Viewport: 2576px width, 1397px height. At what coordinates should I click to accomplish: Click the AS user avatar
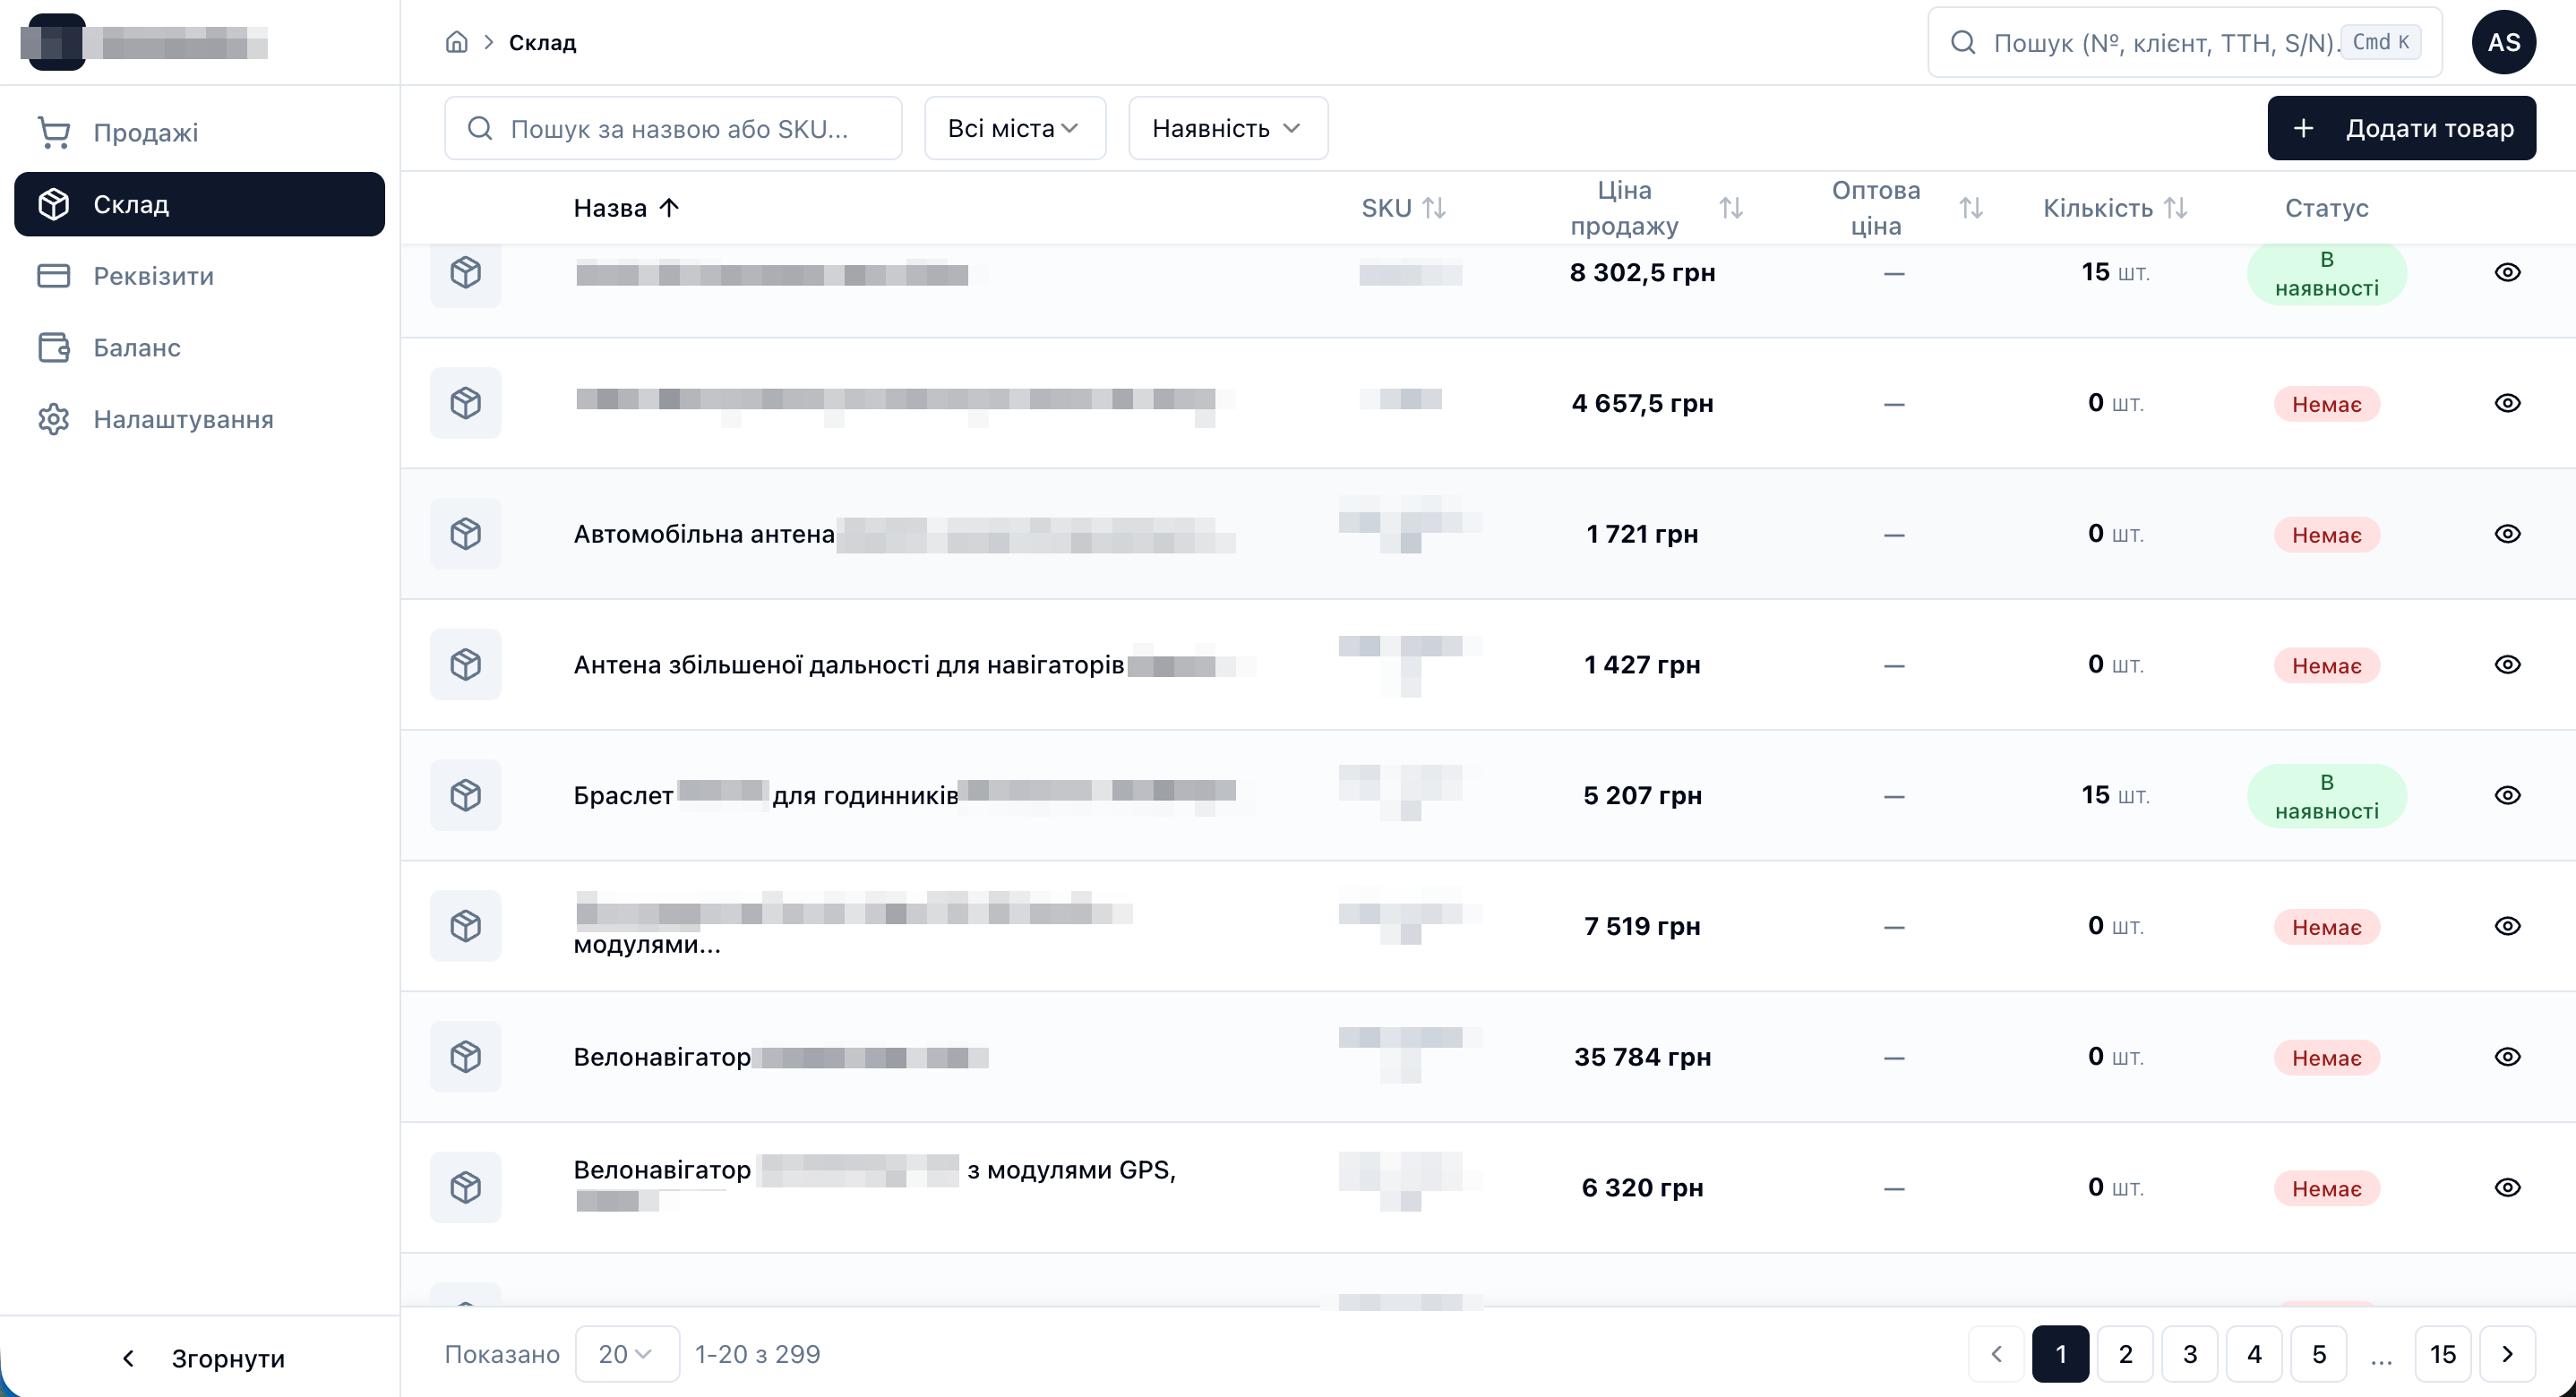2503,42
